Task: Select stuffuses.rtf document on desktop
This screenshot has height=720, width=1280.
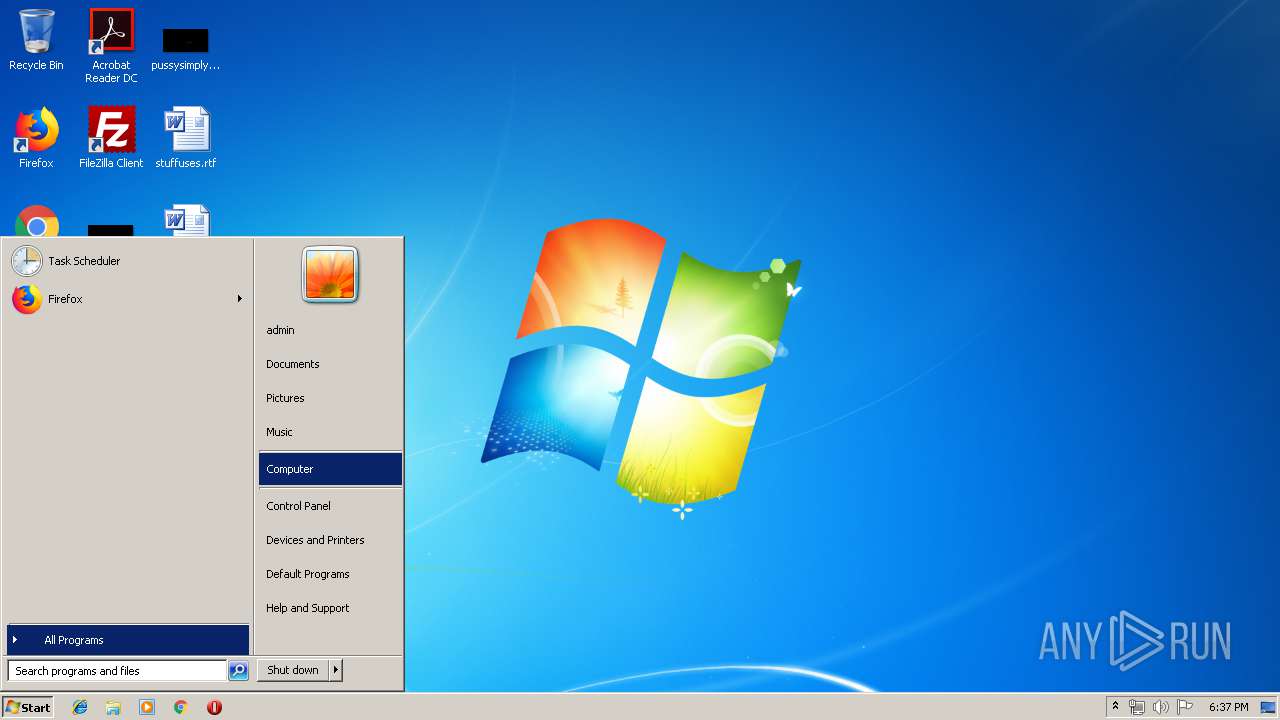Action: 186,138
